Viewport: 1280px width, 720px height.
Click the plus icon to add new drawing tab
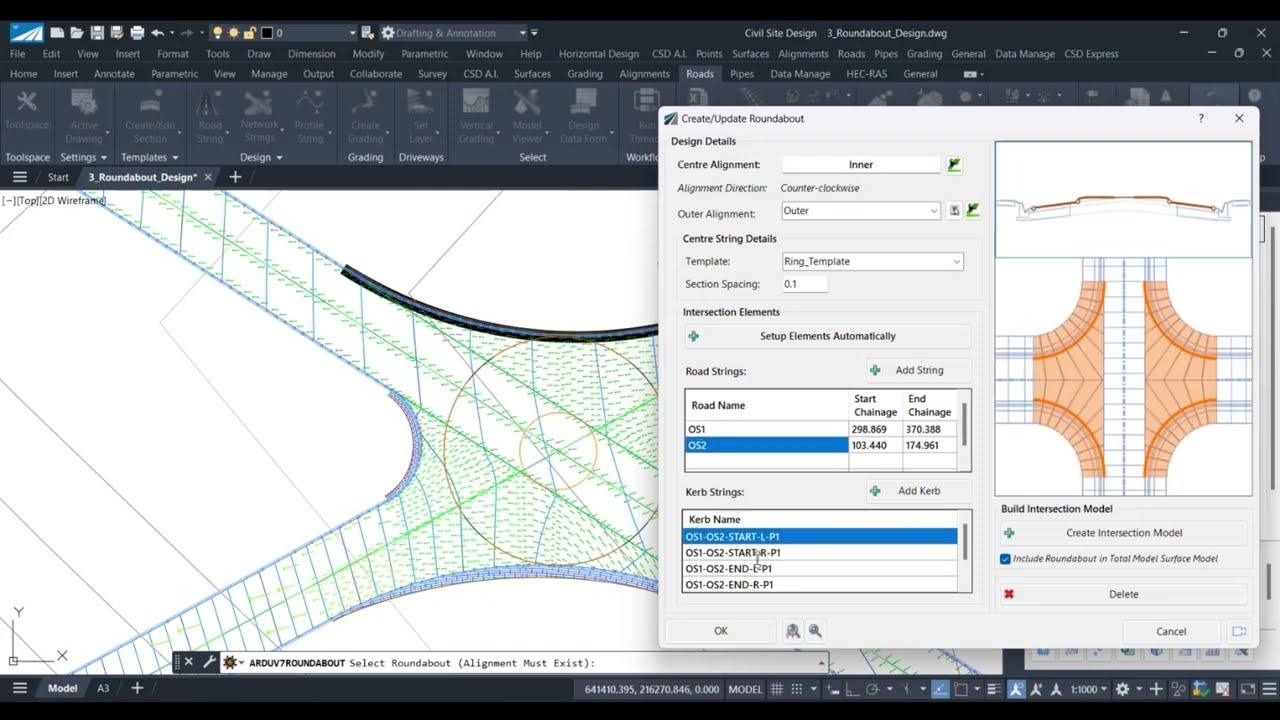coord(235,177)
